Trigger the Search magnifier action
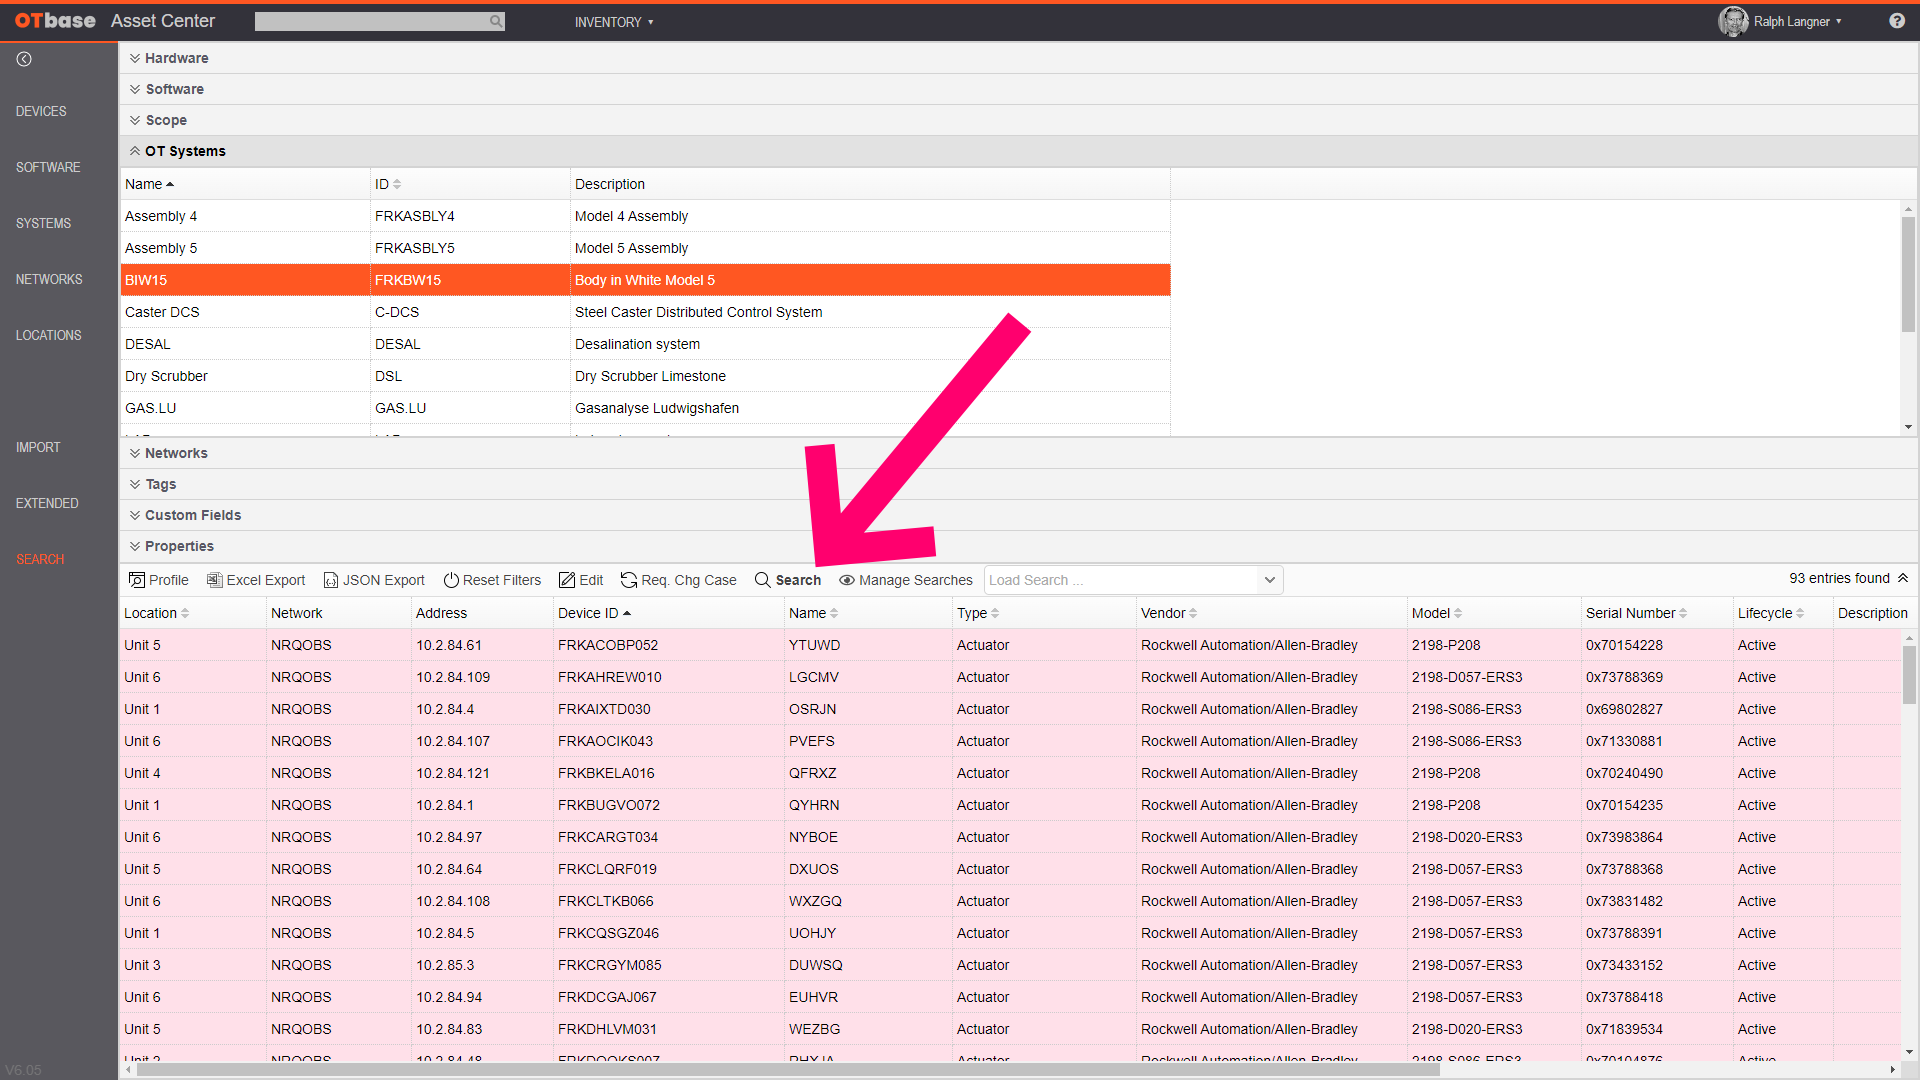1920x1080 pixels. 788,580
